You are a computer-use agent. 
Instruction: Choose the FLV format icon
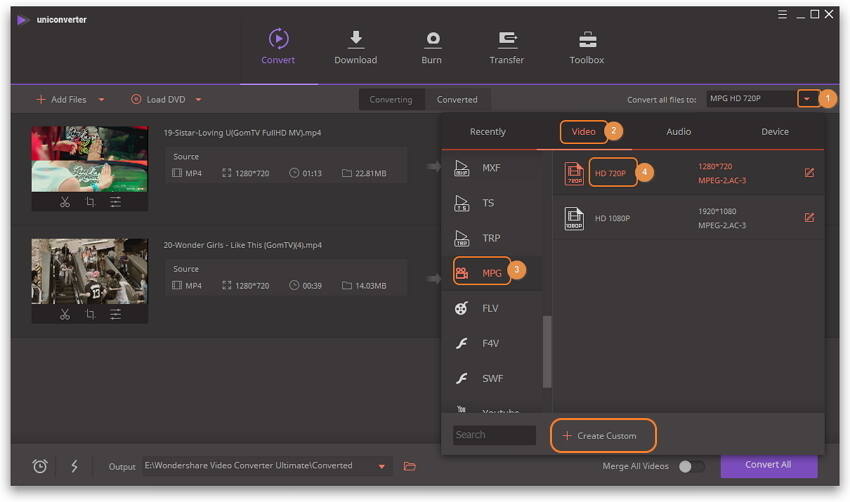[x=461, y=308]
